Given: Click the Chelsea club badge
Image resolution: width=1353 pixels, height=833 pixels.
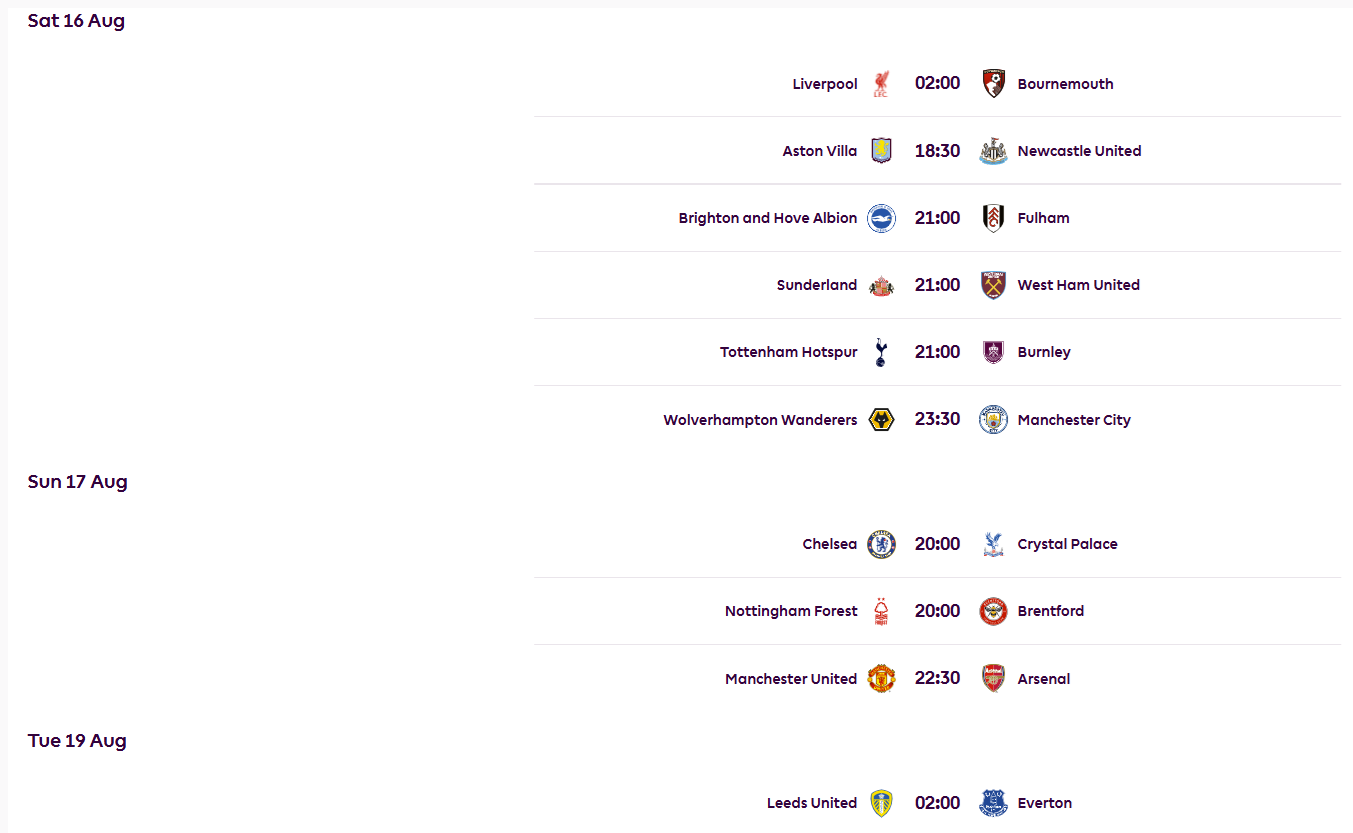Looking at the screenshot, I should [x=881, y=544].
